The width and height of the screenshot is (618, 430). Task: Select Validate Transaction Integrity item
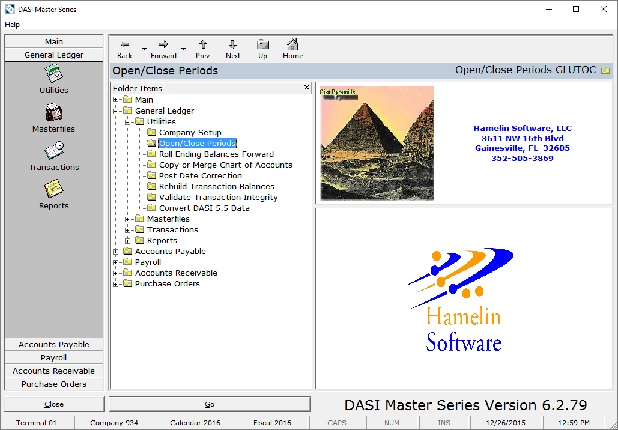coord(218,197)
